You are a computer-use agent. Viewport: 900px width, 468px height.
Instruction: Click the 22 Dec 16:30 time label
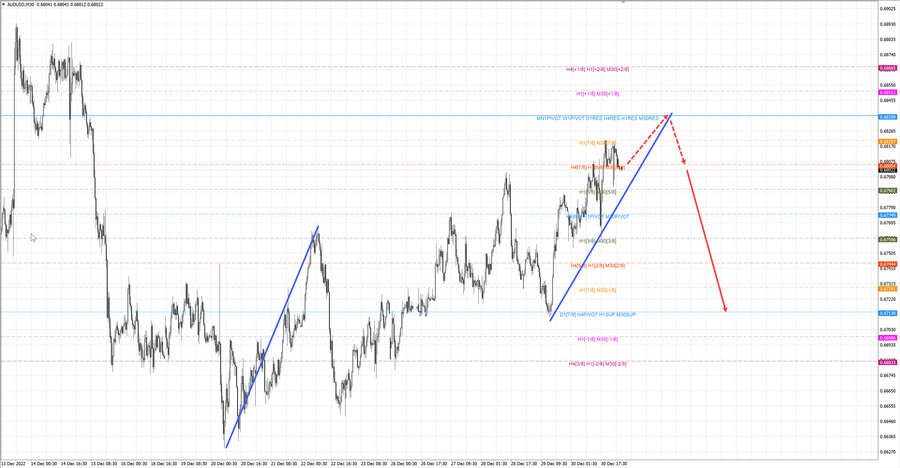point(344,463)
